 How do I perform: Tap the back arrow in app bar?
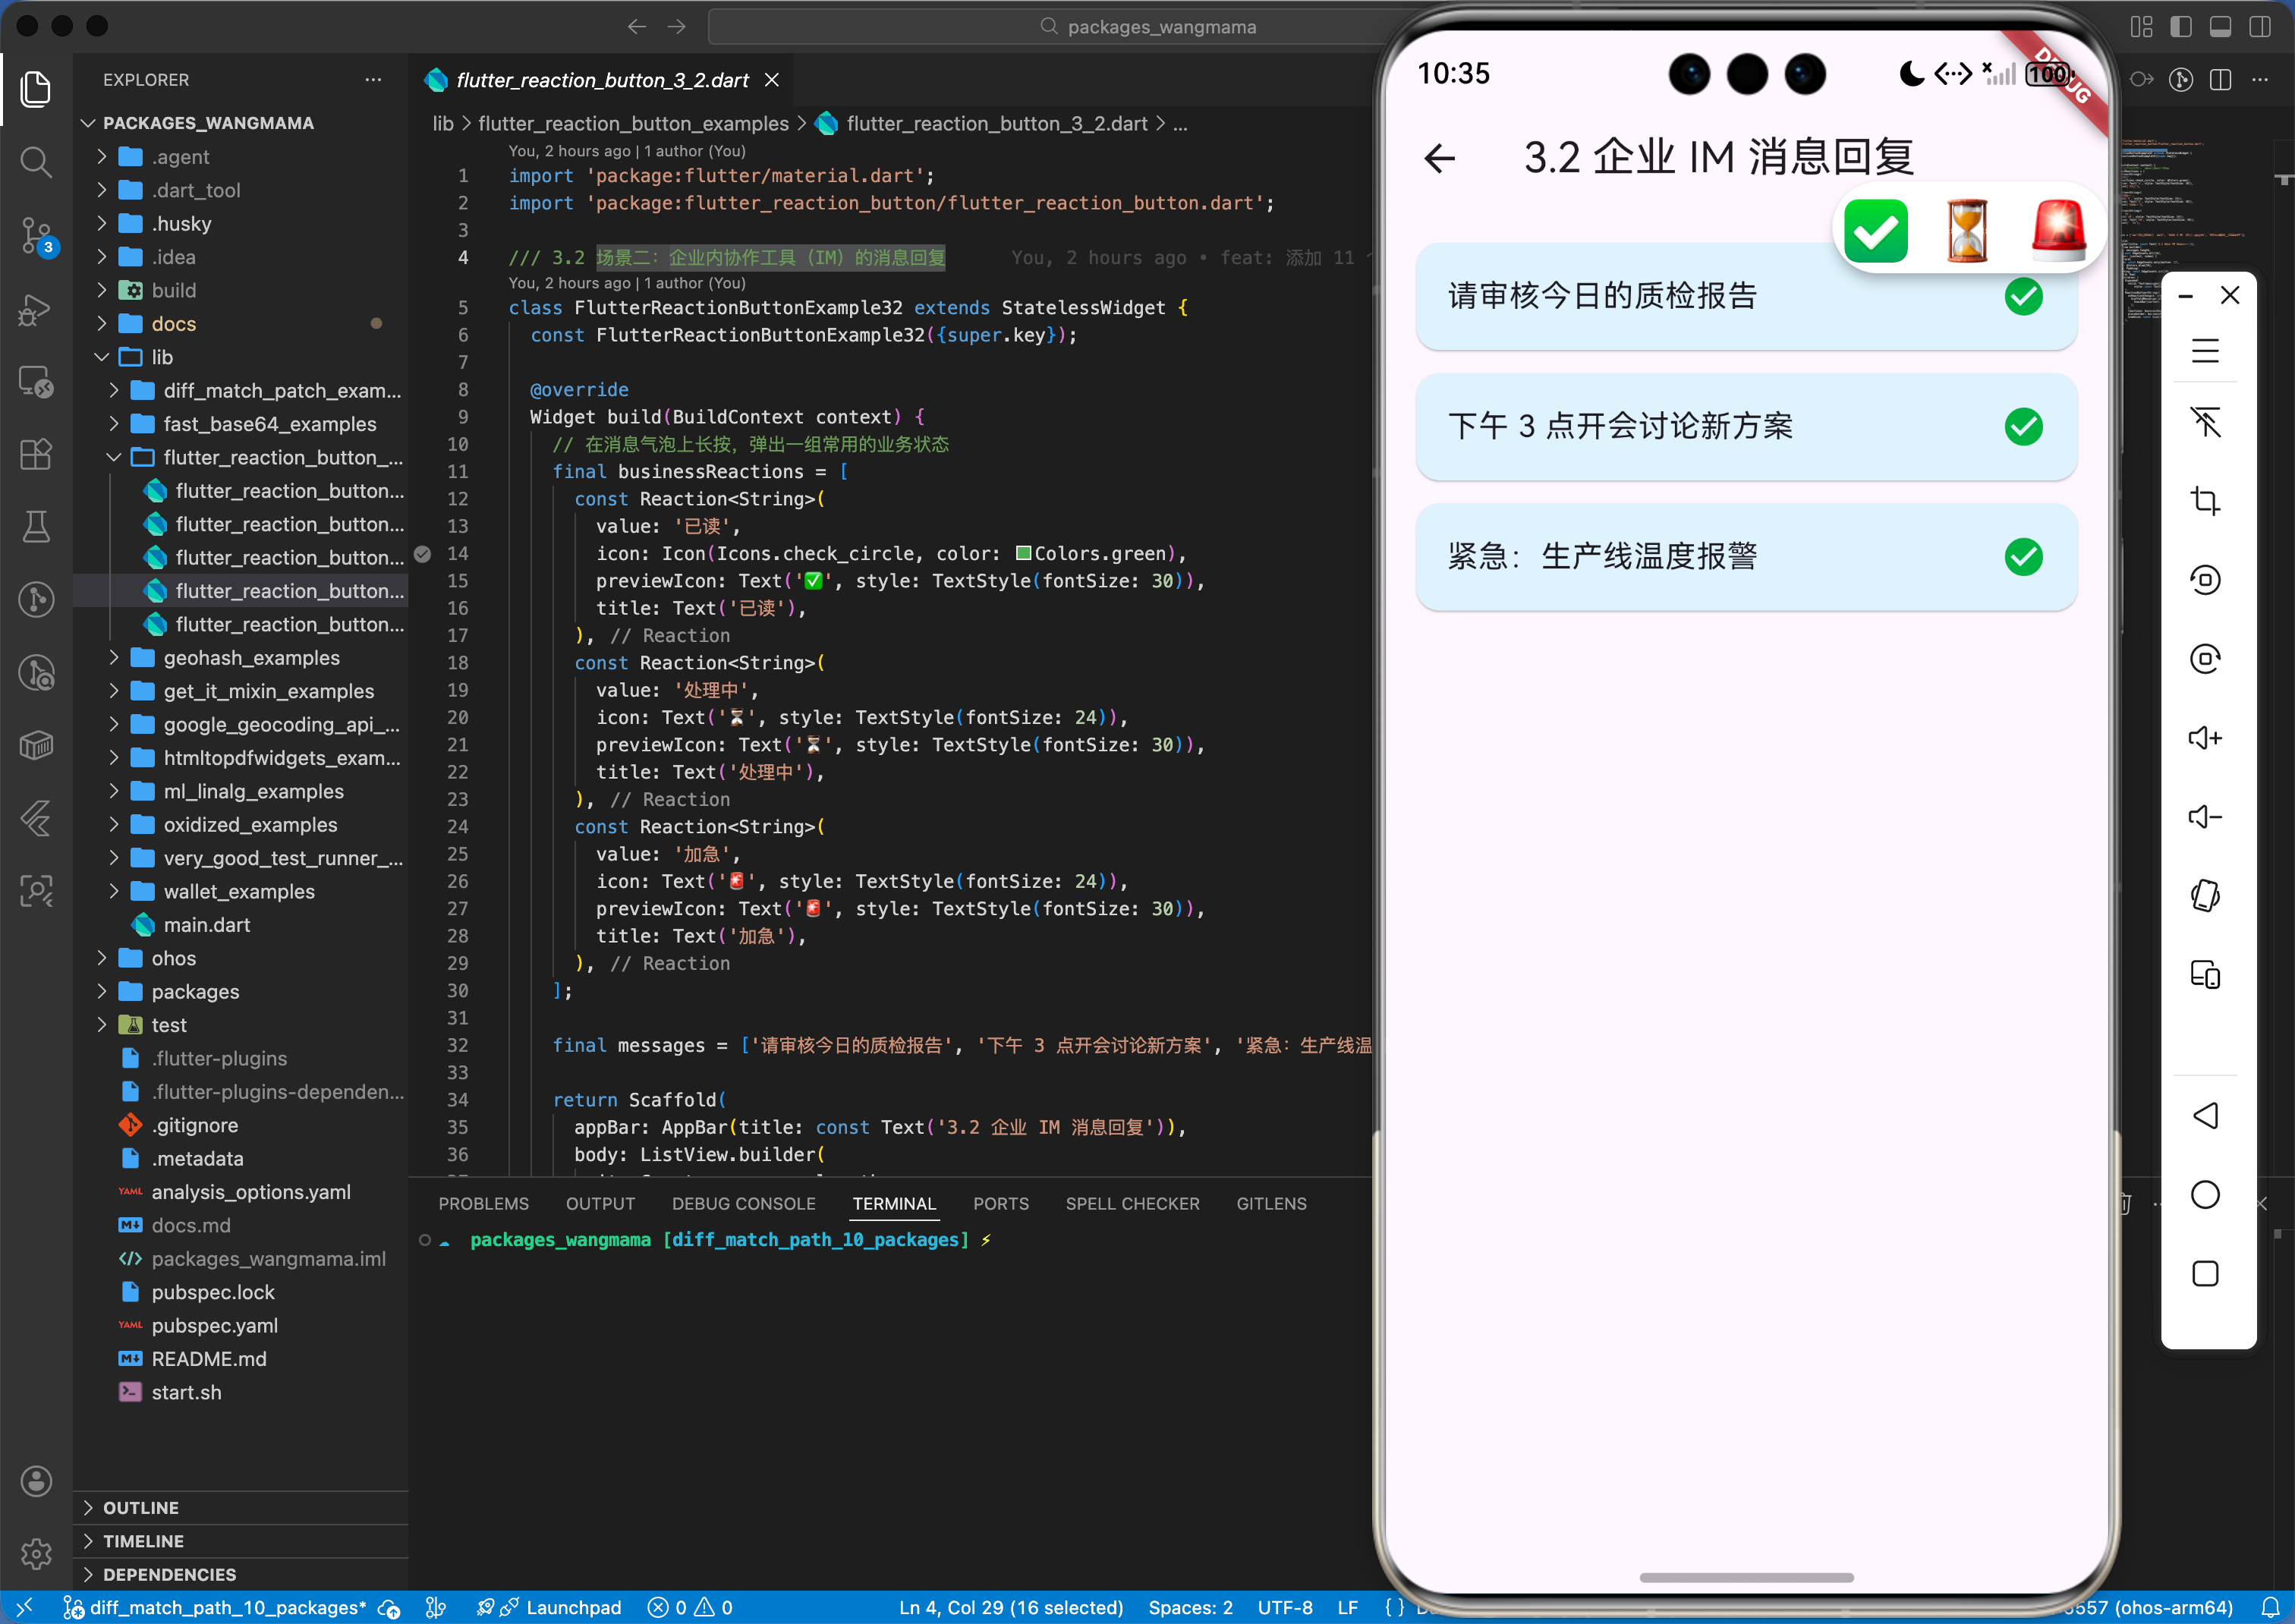(1439, 158)
